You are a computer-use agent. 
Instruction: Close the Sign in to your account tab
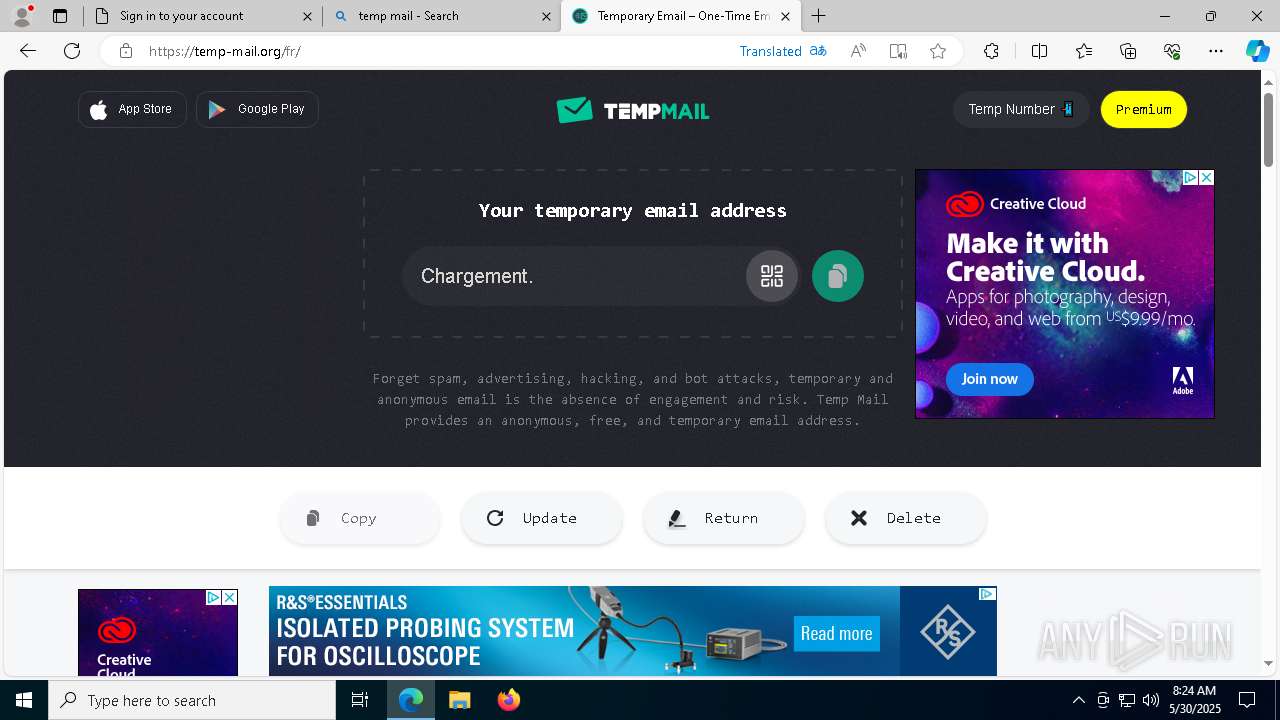[x=307, y=16]
